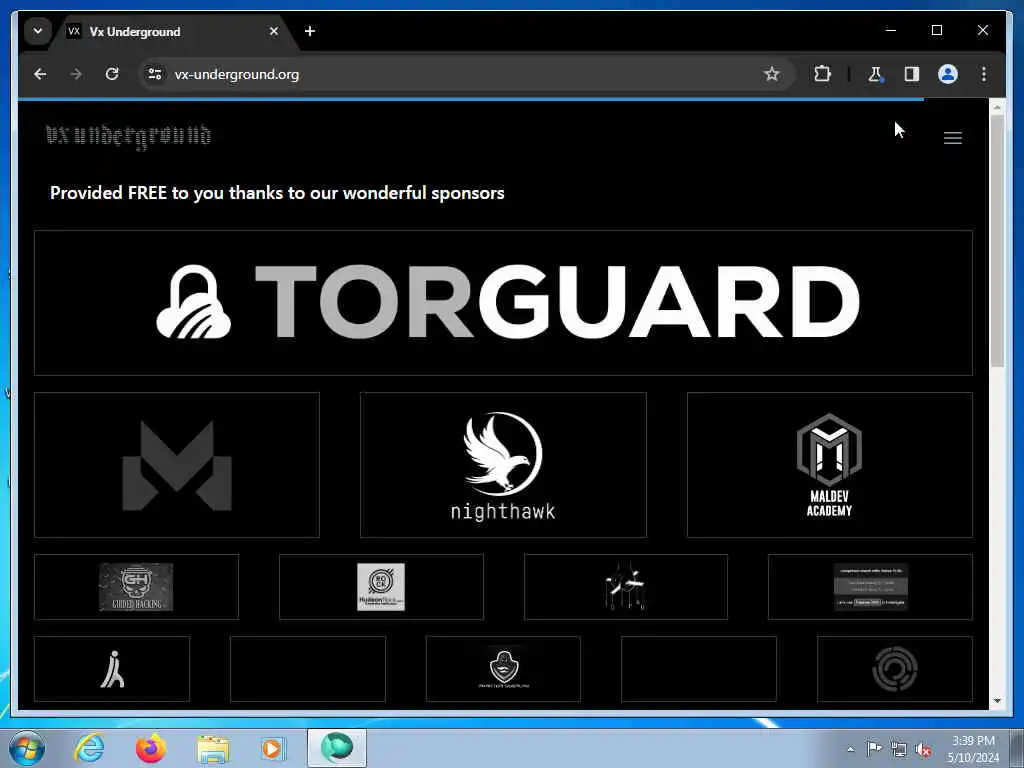The image size is (1024, 768).
Task: Select the active browser taskbar button
Action: tap(337, 748)
